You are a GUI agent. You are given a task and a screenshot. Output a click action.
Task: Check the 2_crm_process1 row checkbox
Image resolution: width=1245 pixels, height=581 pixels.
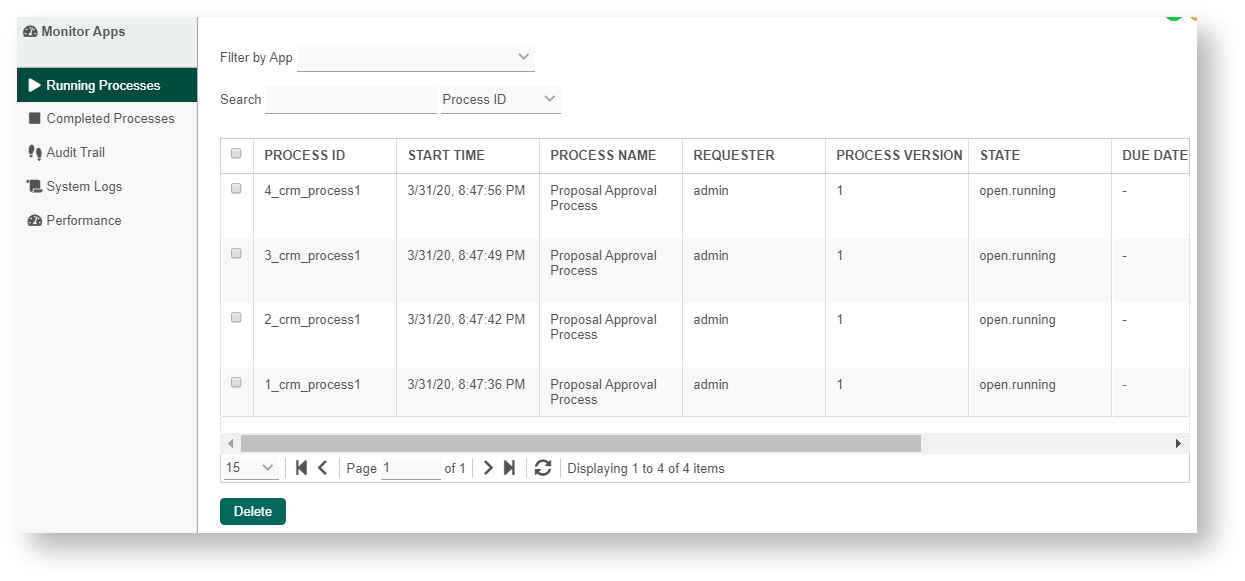tap(236, 318)
